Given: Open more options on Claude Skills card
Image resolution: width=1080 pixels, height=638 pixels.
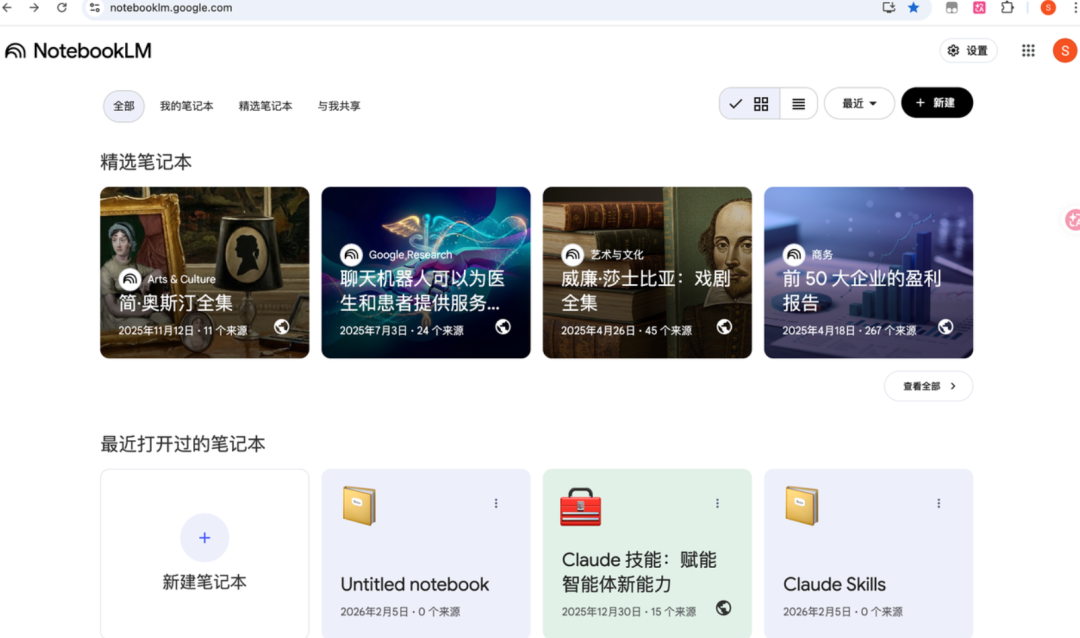Looking at the screenshot, I should pos(938,503).
